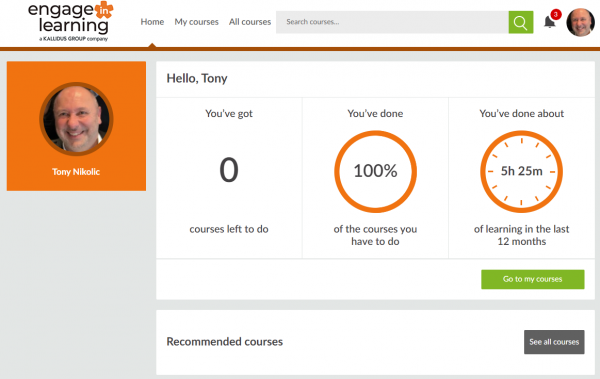
Task: Click the Go to my courses button
Action: (533, 279)
